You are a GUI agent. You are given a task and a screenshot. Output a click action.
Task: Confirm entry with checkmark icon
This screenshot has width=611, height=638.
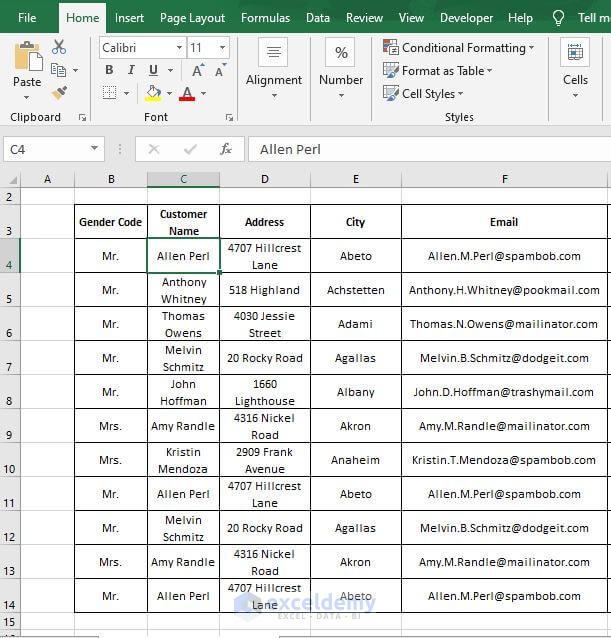click(190, 149)
